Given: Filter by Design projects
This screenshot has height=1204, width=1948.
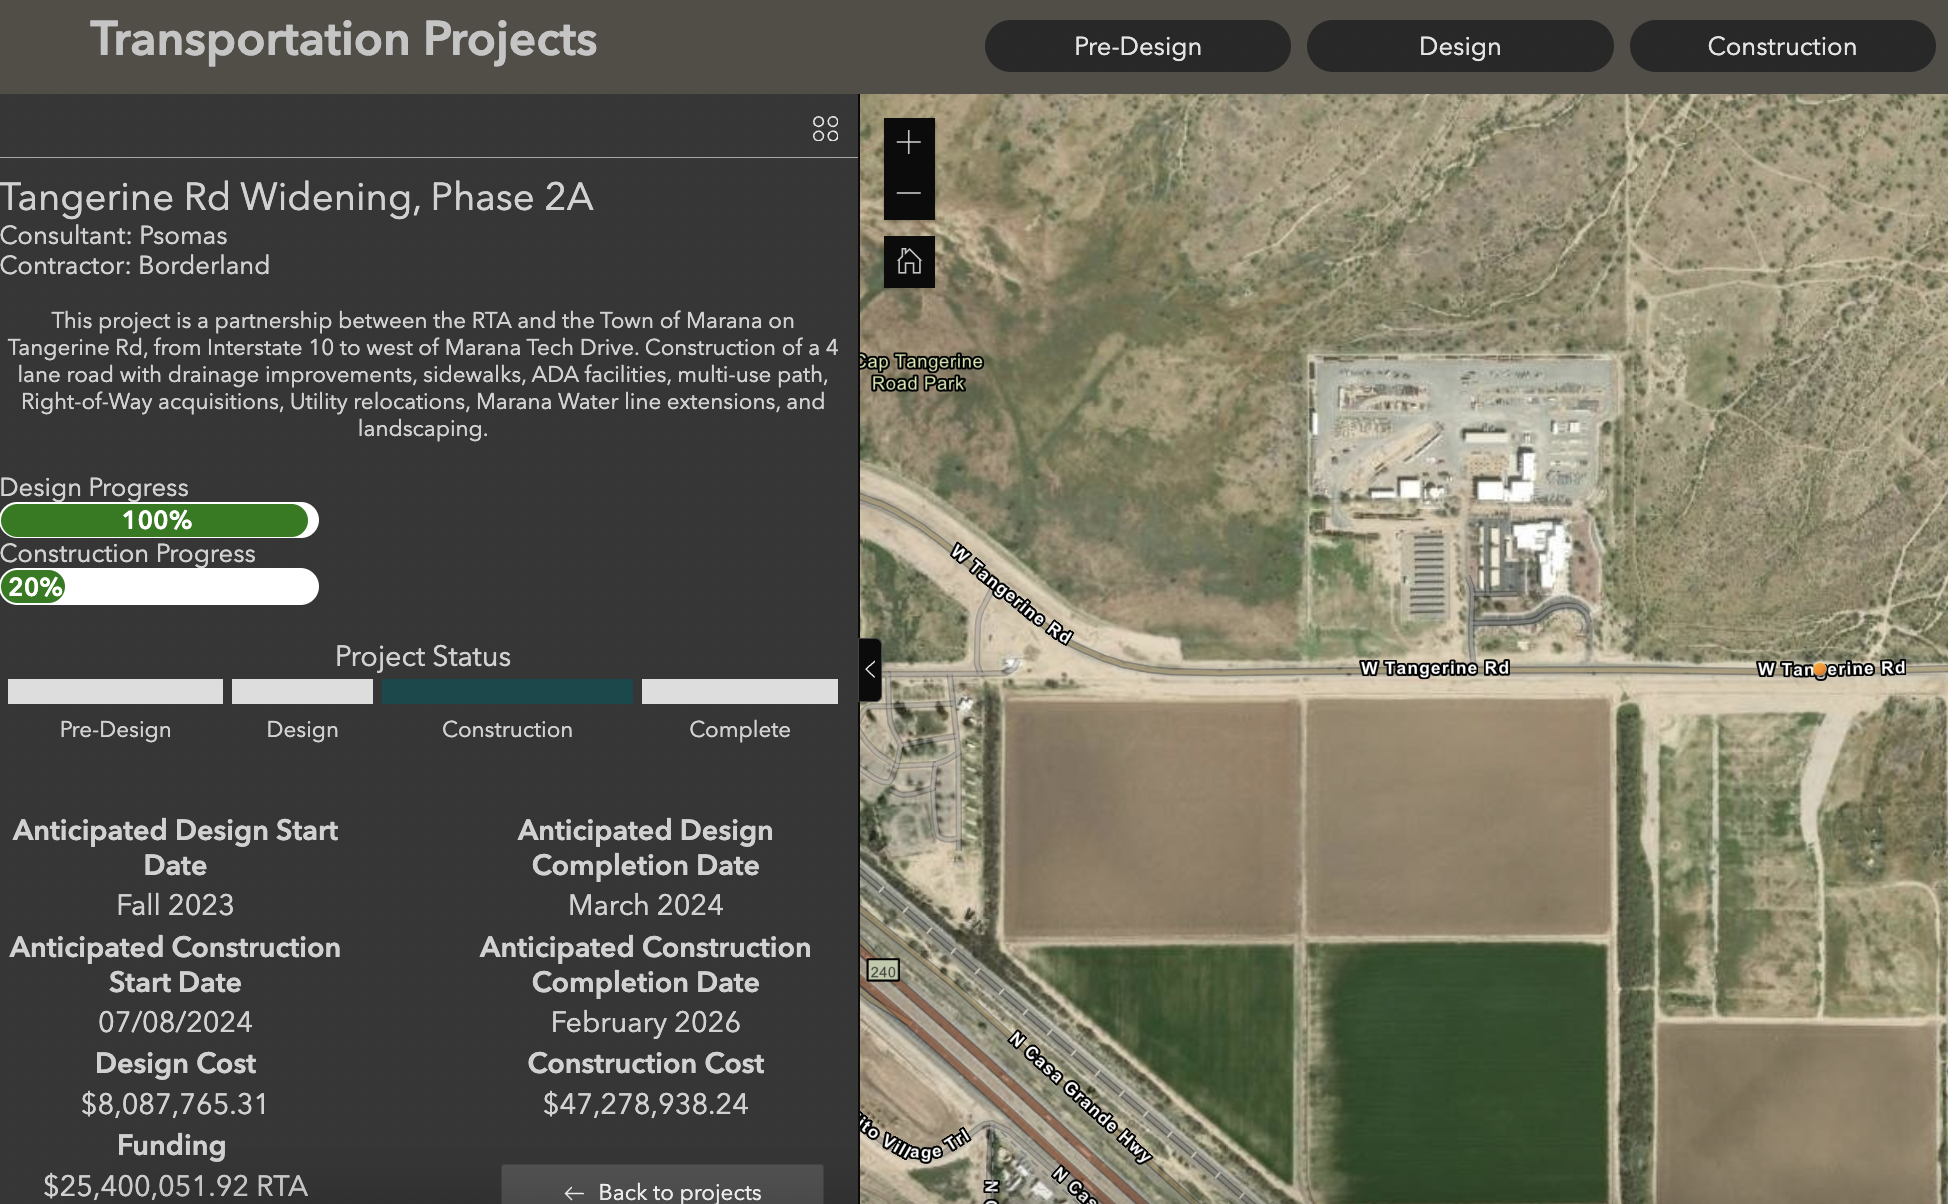Looking at the screenshot, I should (x=1459, y=46).
